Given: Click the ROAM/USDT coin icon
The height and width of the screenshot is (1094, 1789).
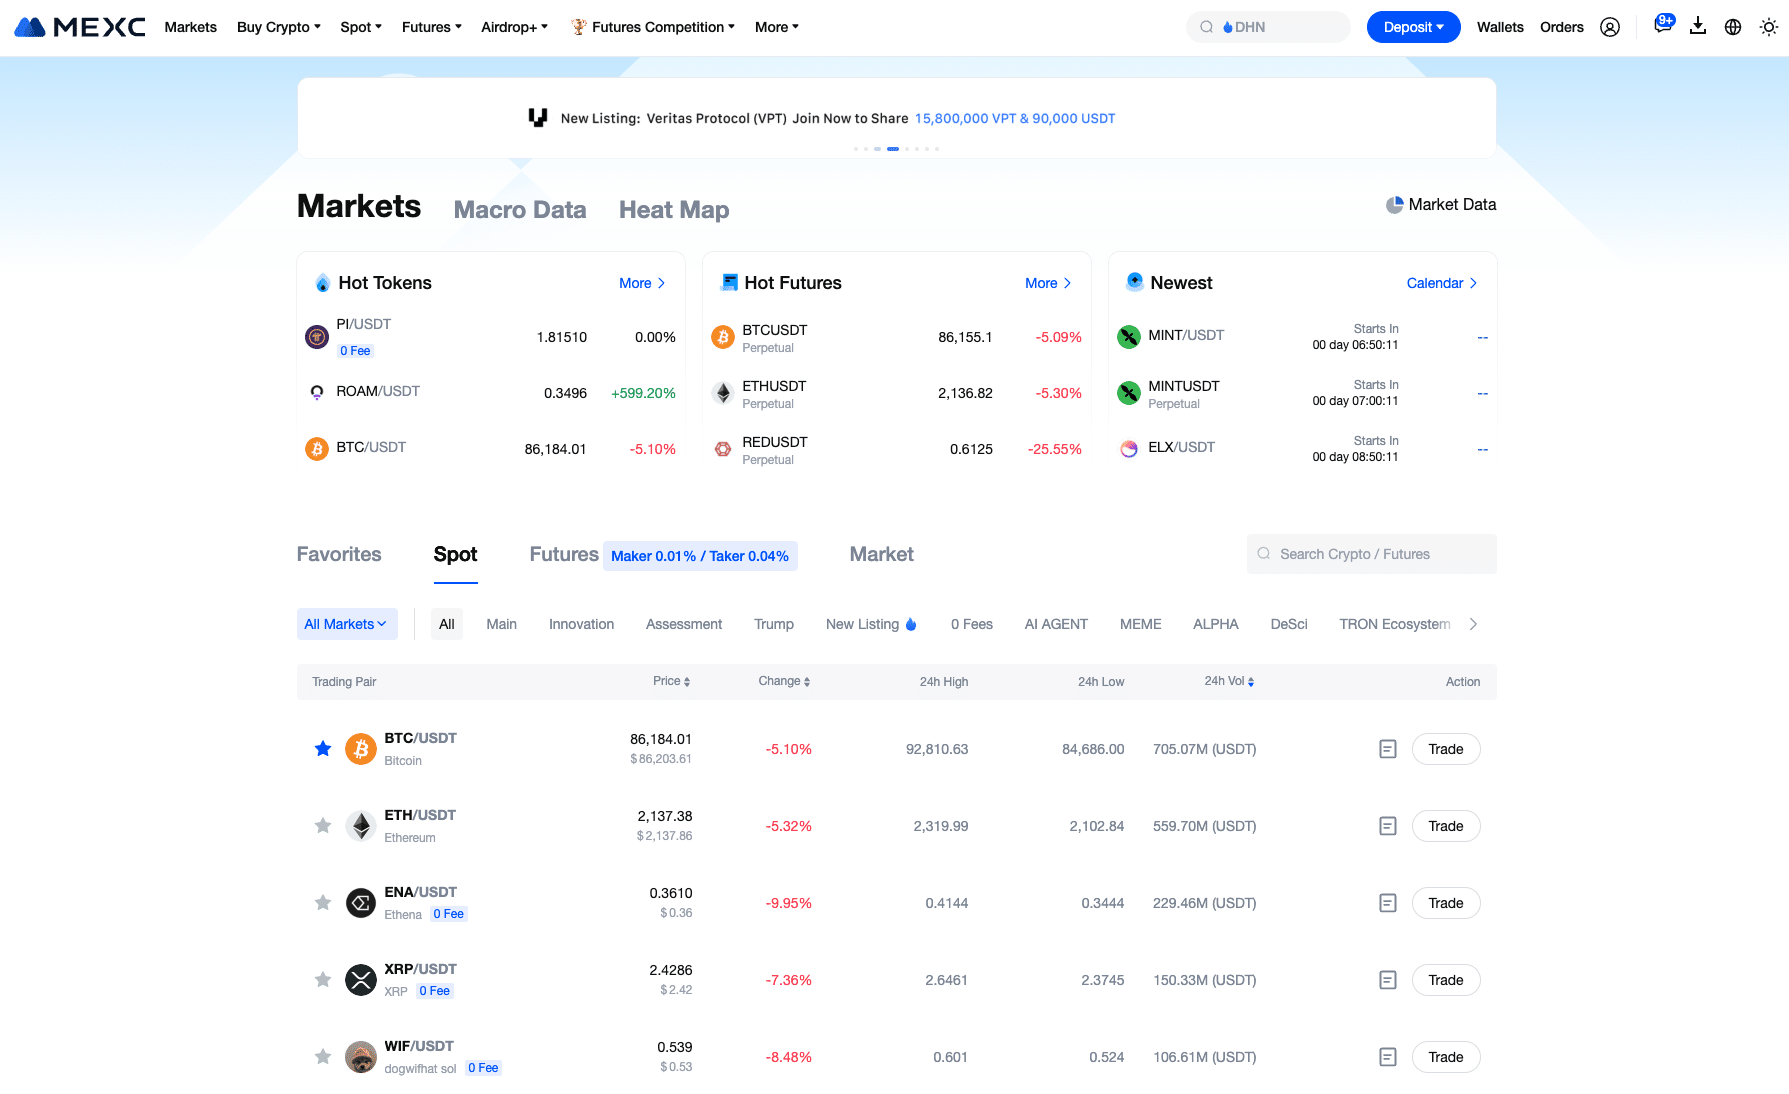Looking at the screenshot, I should [x=317, y=393].
